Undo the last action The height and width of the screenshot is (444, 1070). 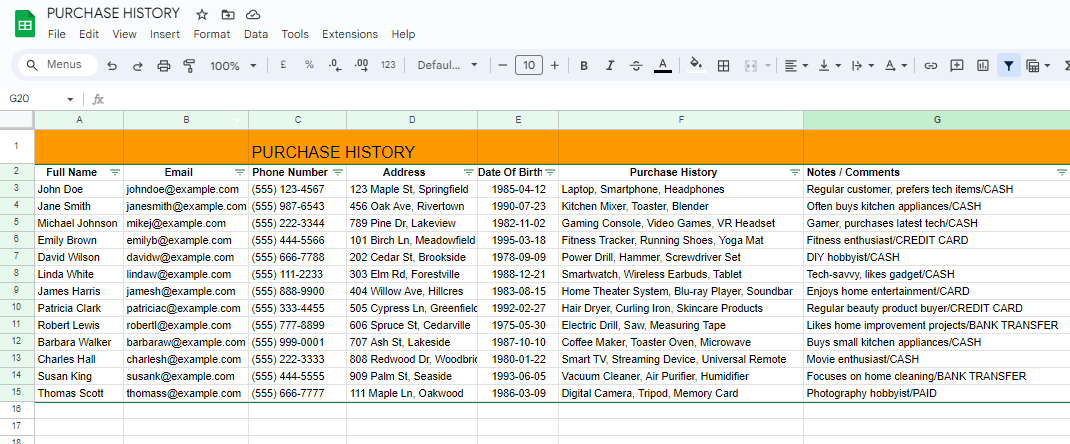tap(112, 65)
